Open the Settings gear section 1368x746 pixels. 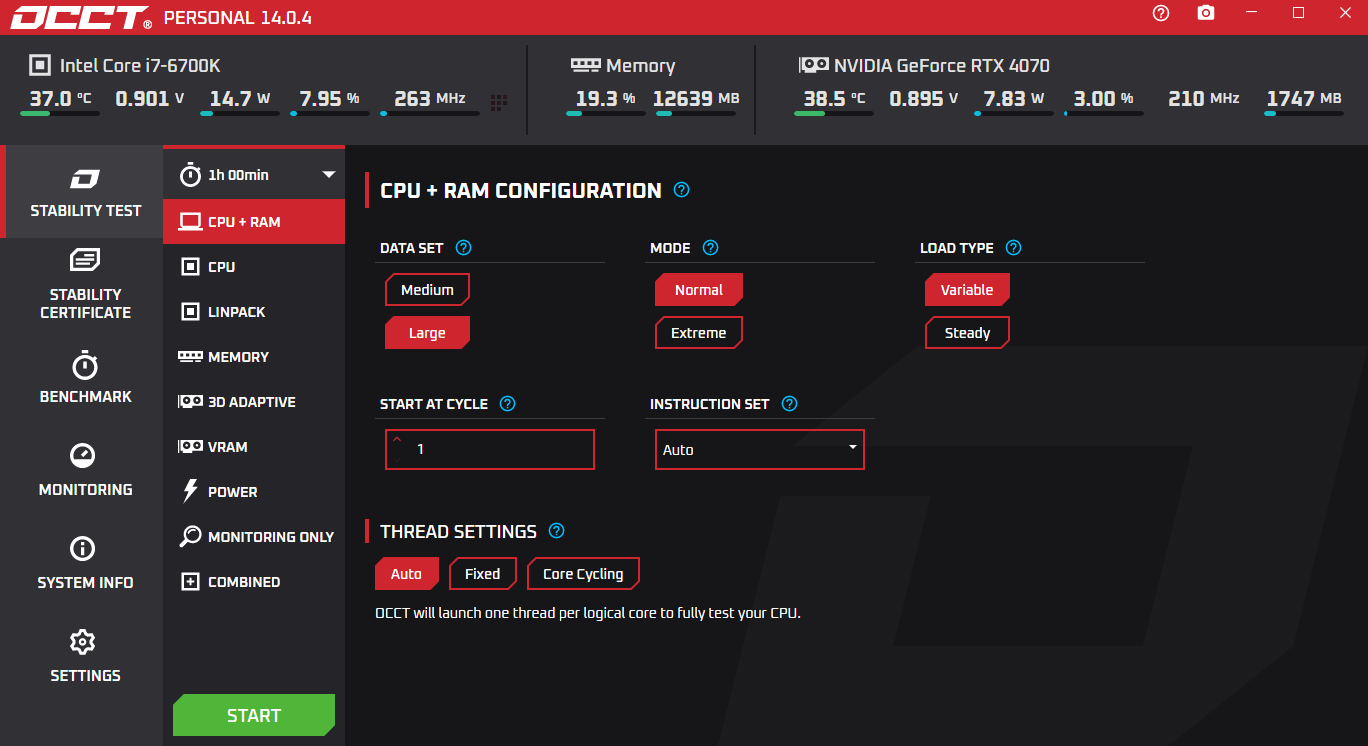(85, 657)
